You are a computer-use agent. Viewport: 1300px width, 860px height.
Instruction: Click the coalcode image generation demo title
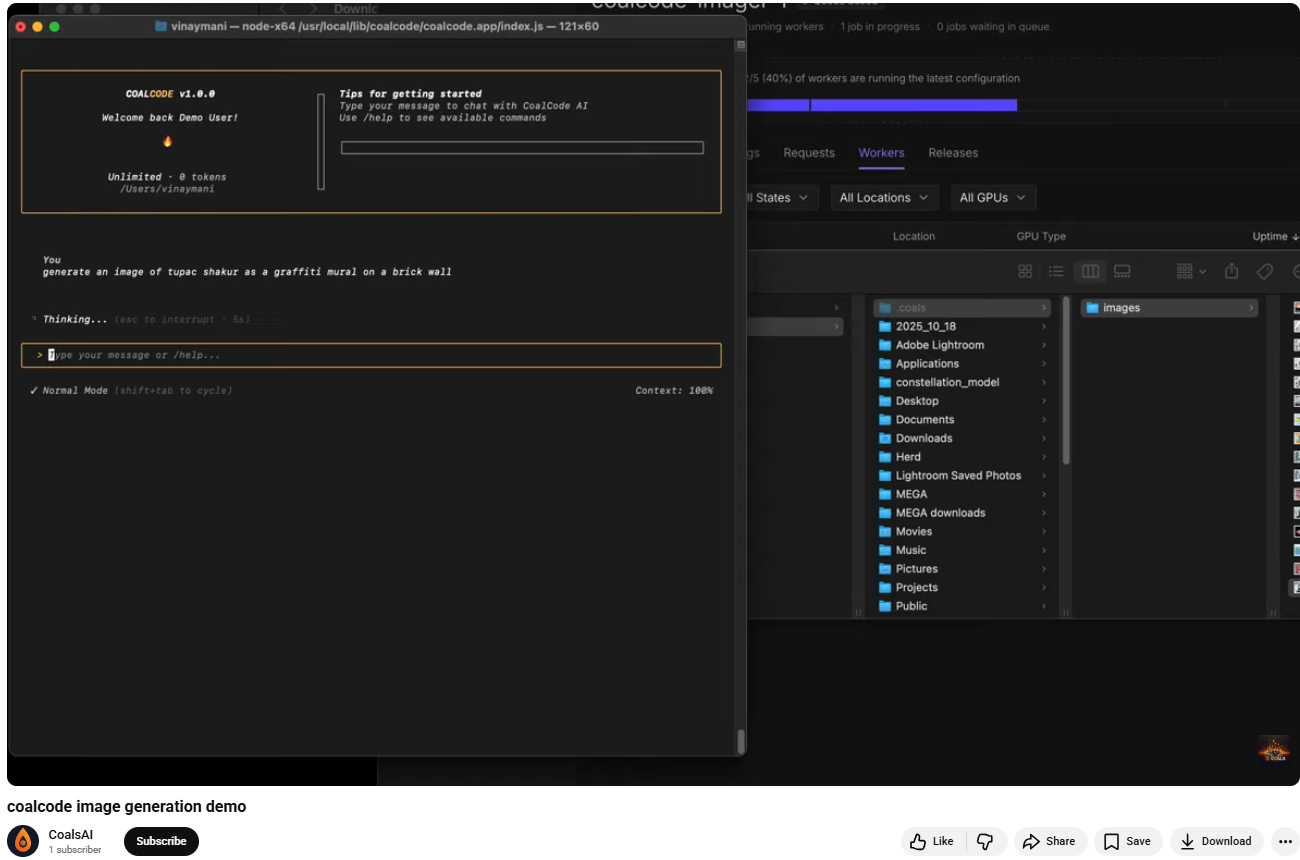(x=127, y=807)
